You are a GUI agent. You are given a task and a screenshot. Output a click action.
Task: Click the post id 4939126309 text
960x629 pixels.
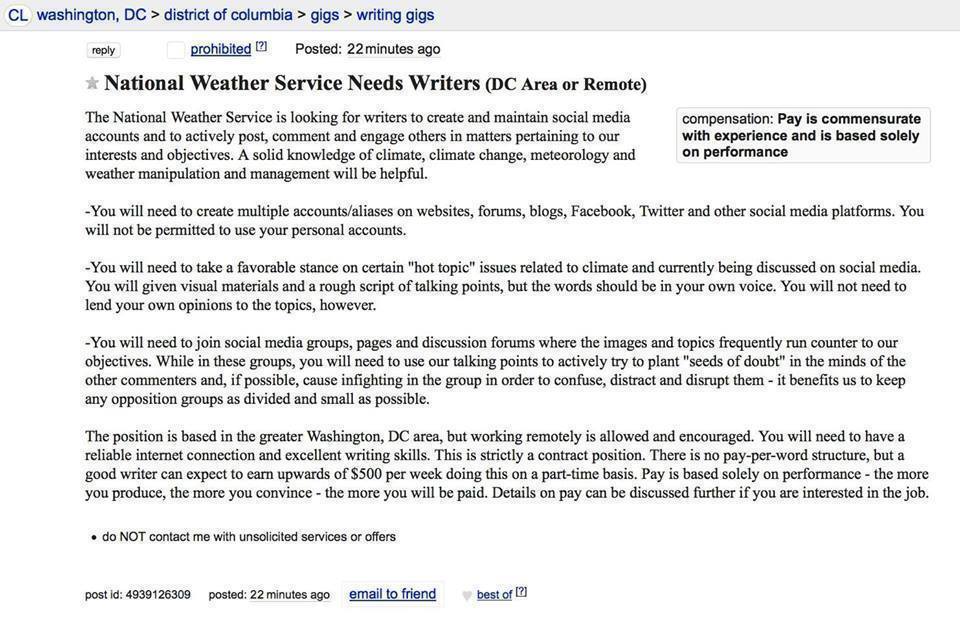click(137, 595)
